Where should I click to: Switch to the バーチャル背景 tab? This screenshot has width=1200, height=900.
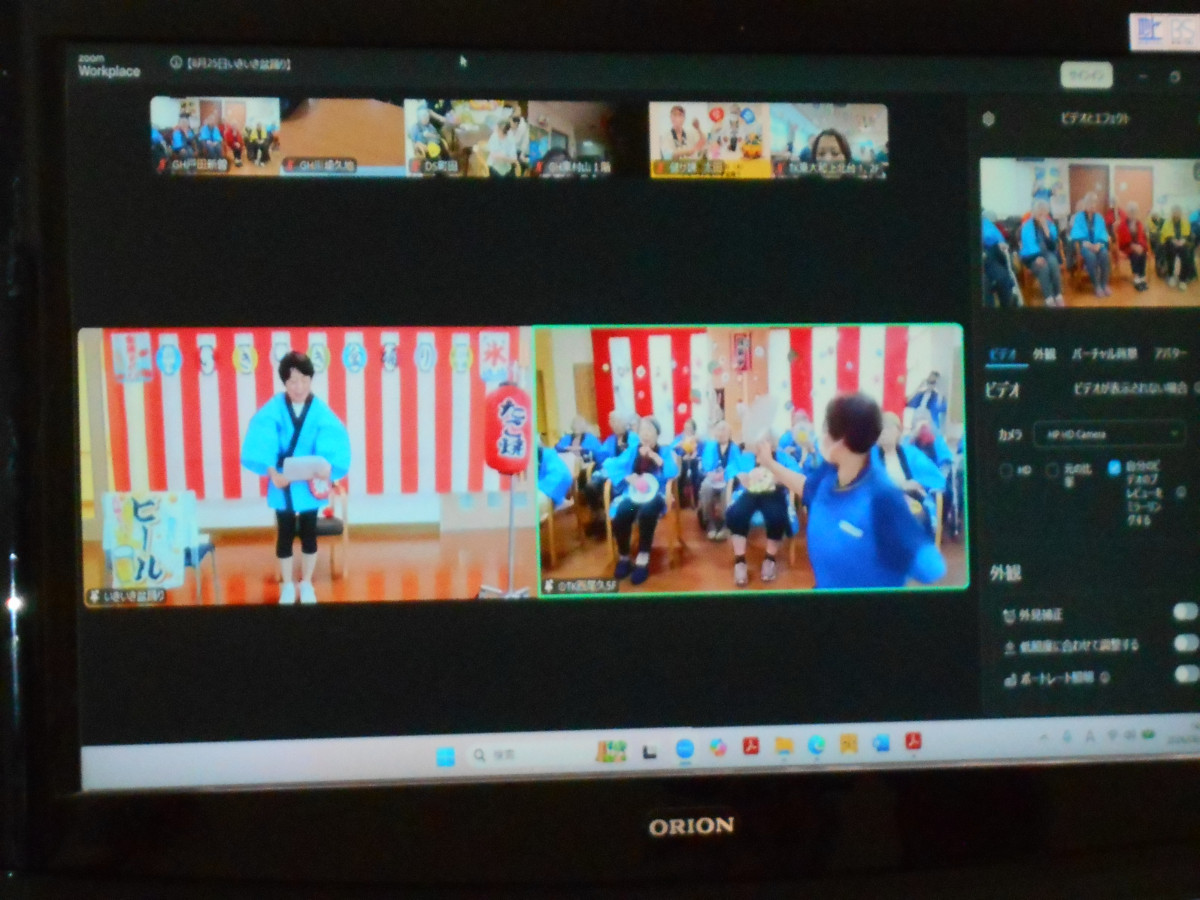tap(1104, 354)
